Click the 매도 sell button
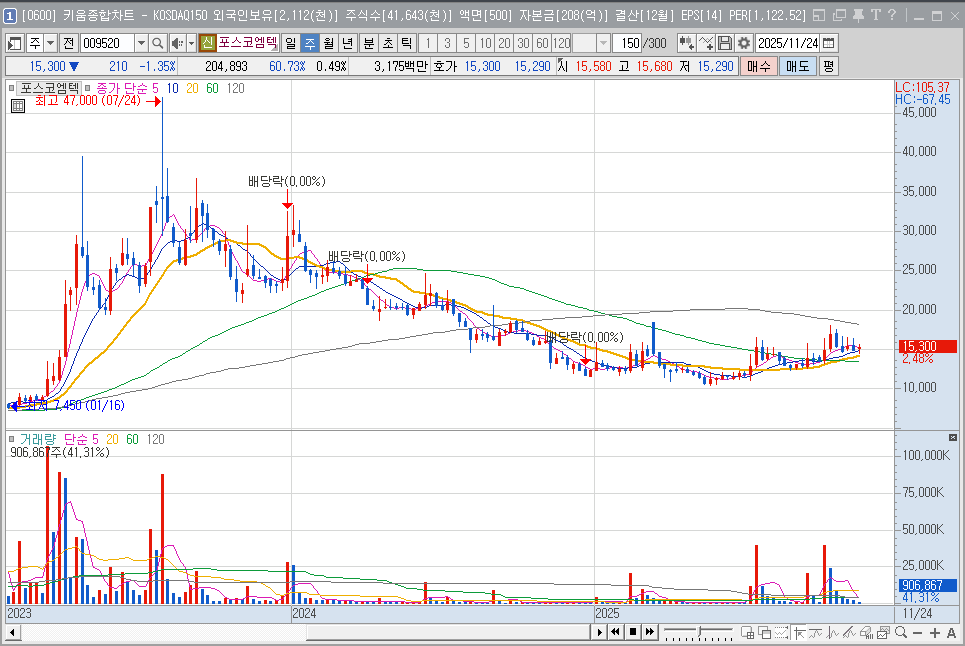 pyautogui.click(x=798, y=66)
